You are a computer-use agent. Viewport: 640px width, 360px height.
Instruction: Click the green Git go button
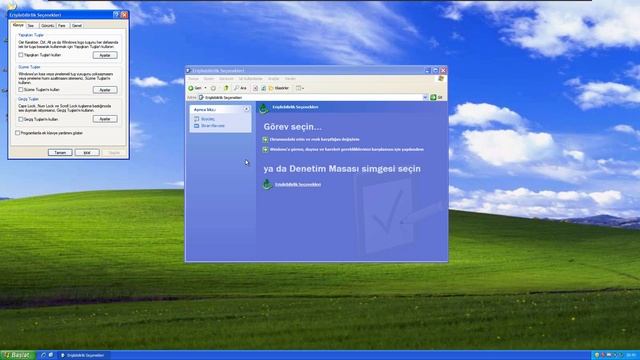(436, 98)
